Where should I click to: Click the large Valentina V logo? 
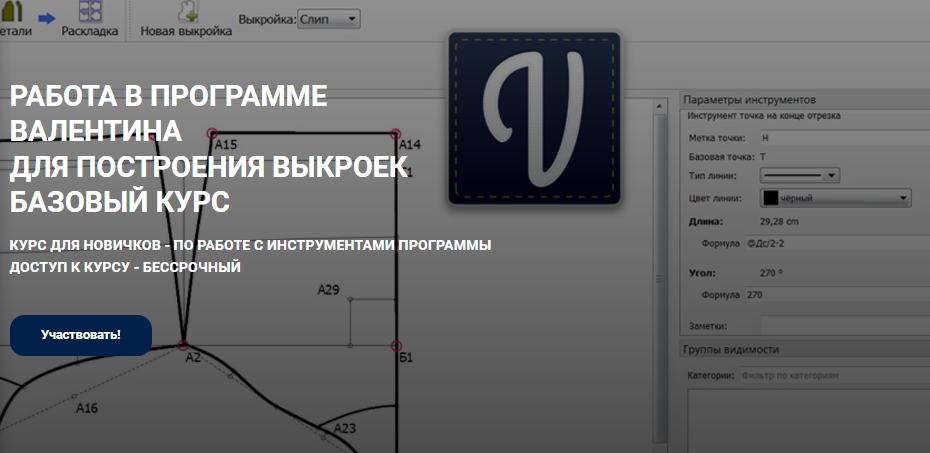pyautogui.click(x=534, y=119)
